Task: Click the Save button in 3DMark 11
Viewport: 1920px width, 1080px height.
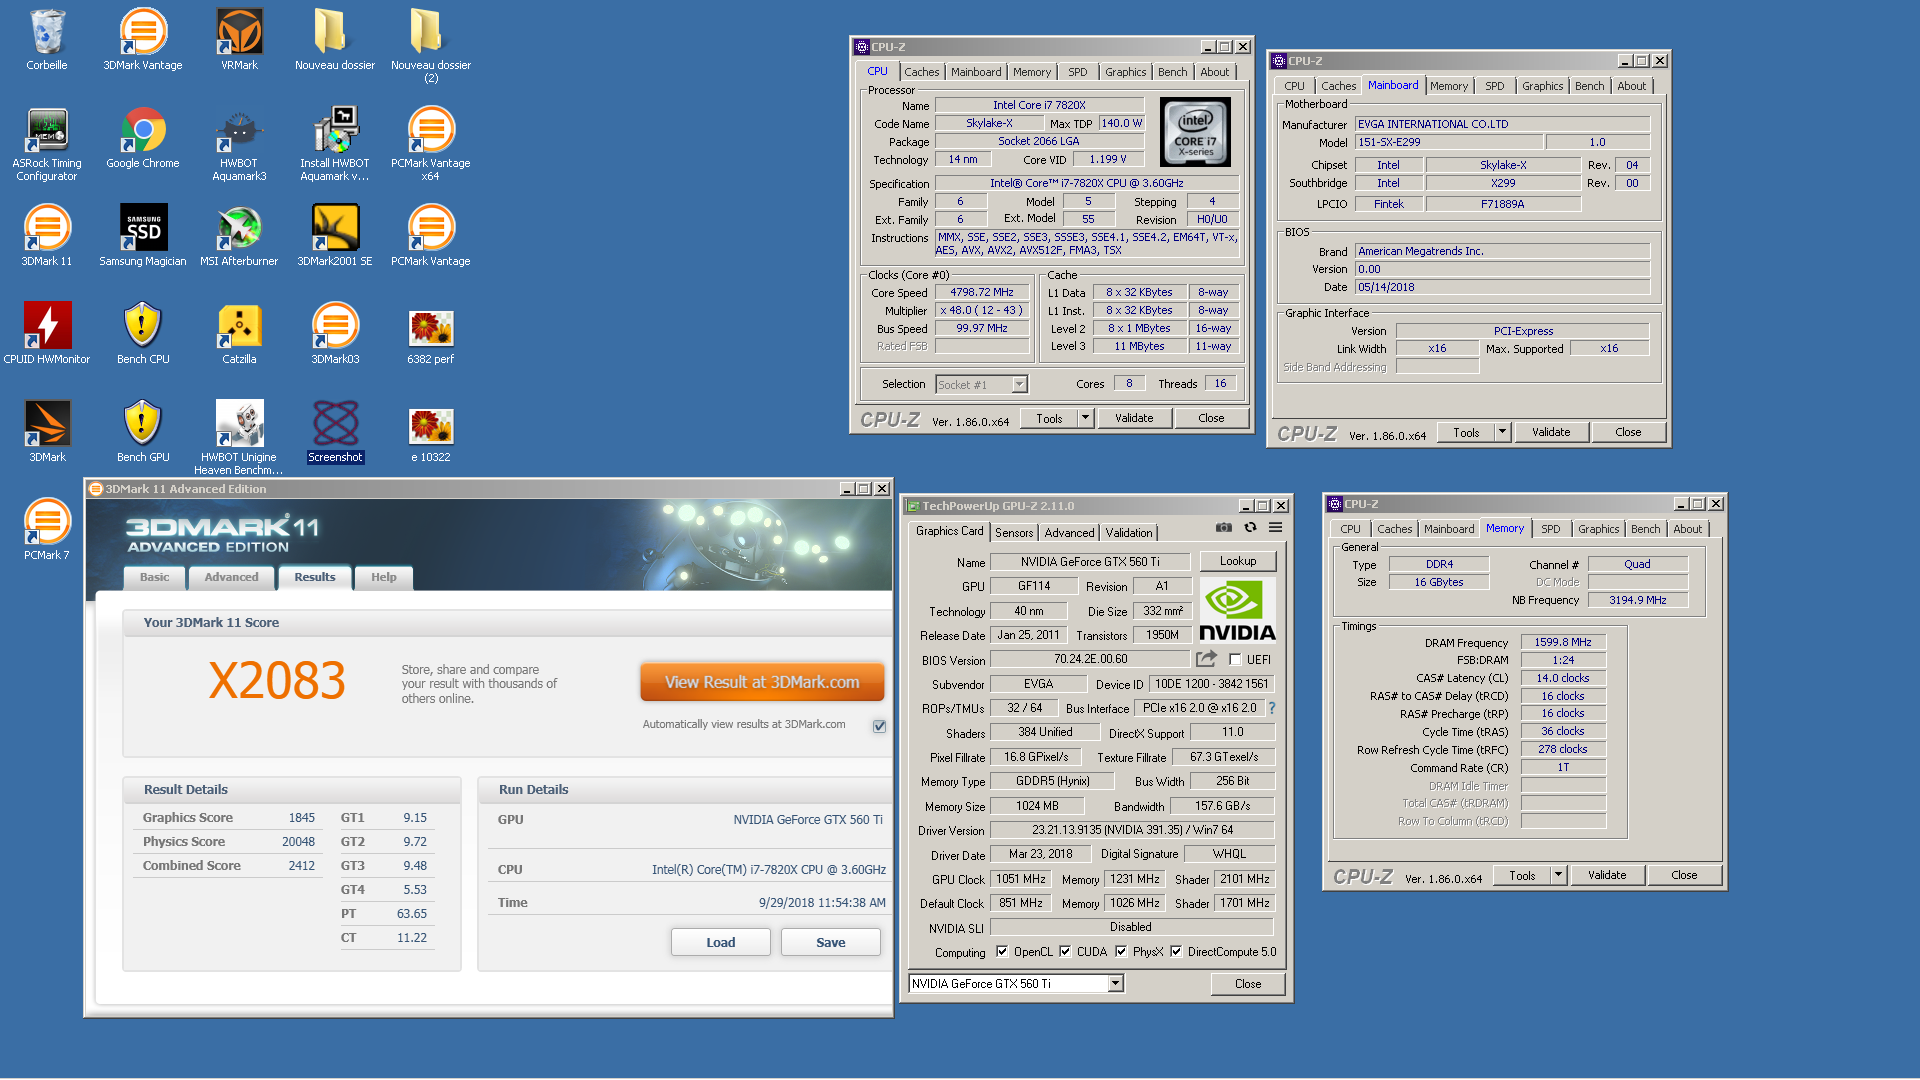Action: pos(831,943)
